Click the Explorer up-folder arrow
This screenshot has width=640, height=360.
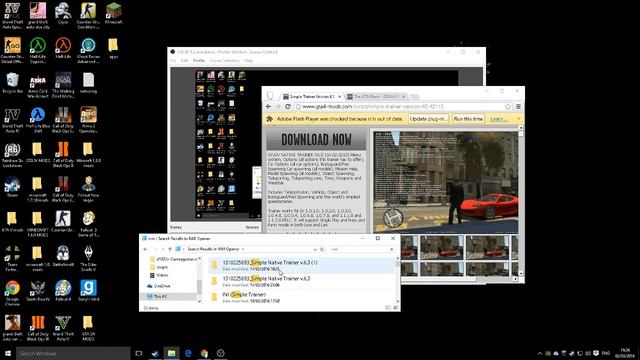tap(170, 249)
